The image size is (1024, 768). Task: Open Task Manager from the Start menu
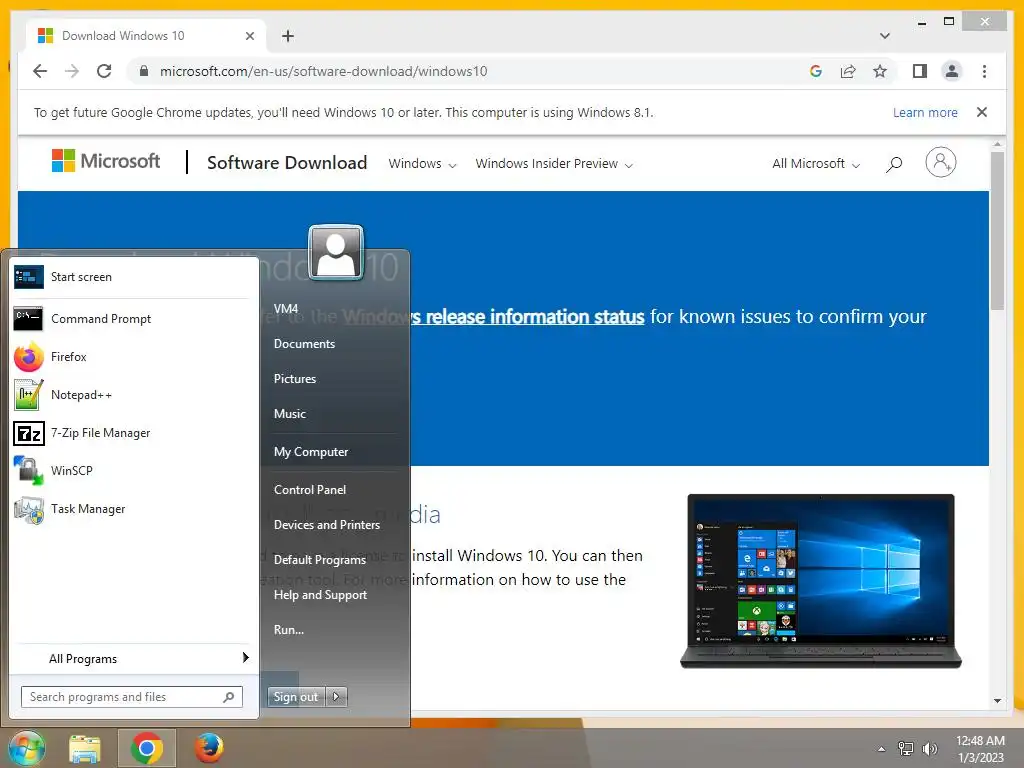coord(131,508)
